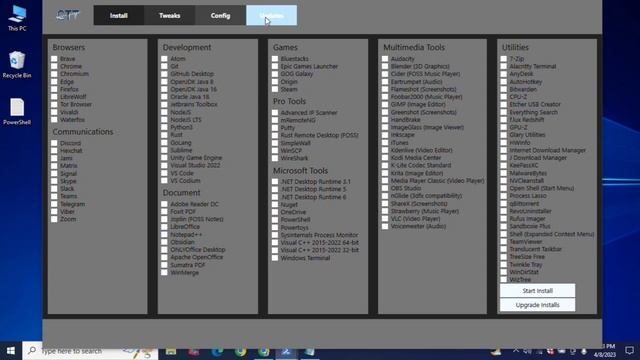Open the Recycle Bin desktop icon
Image resolution: width=640 pixels, height=360 pixels.
click(x=17, y=64)
